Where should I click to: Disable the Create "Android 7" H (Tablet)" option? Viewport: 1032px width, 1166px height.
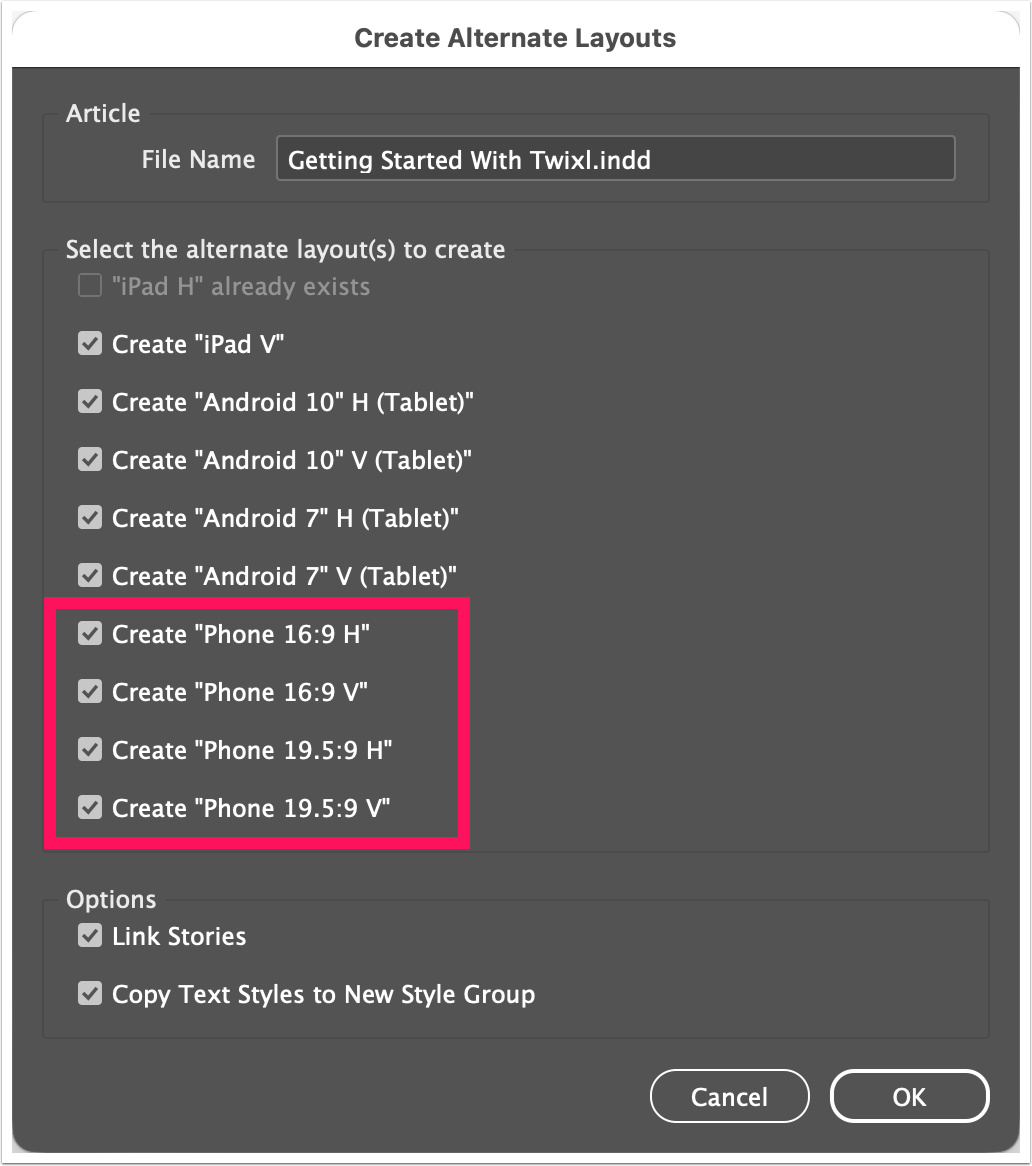click(90, 518)
